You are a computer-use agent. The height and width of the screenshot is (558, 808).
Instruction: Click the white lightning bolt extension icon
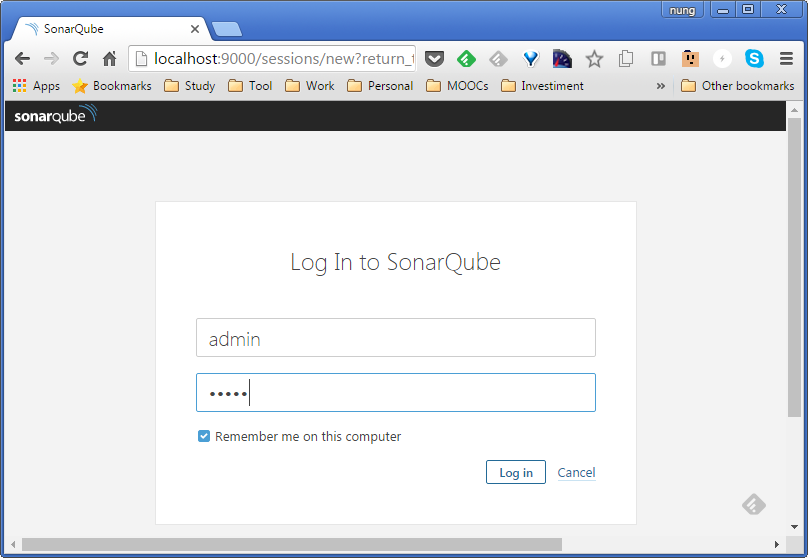click(722, 59)
